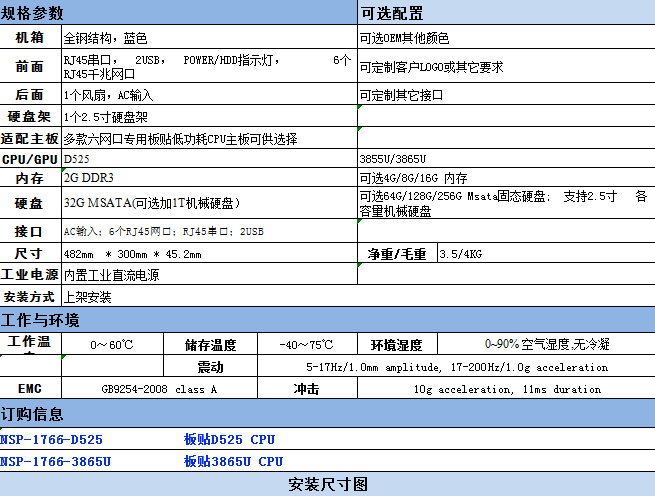Screen dimensions: 655x496
Task: Click the NSP-1766-3865U order model link
Action: (55, 461)
